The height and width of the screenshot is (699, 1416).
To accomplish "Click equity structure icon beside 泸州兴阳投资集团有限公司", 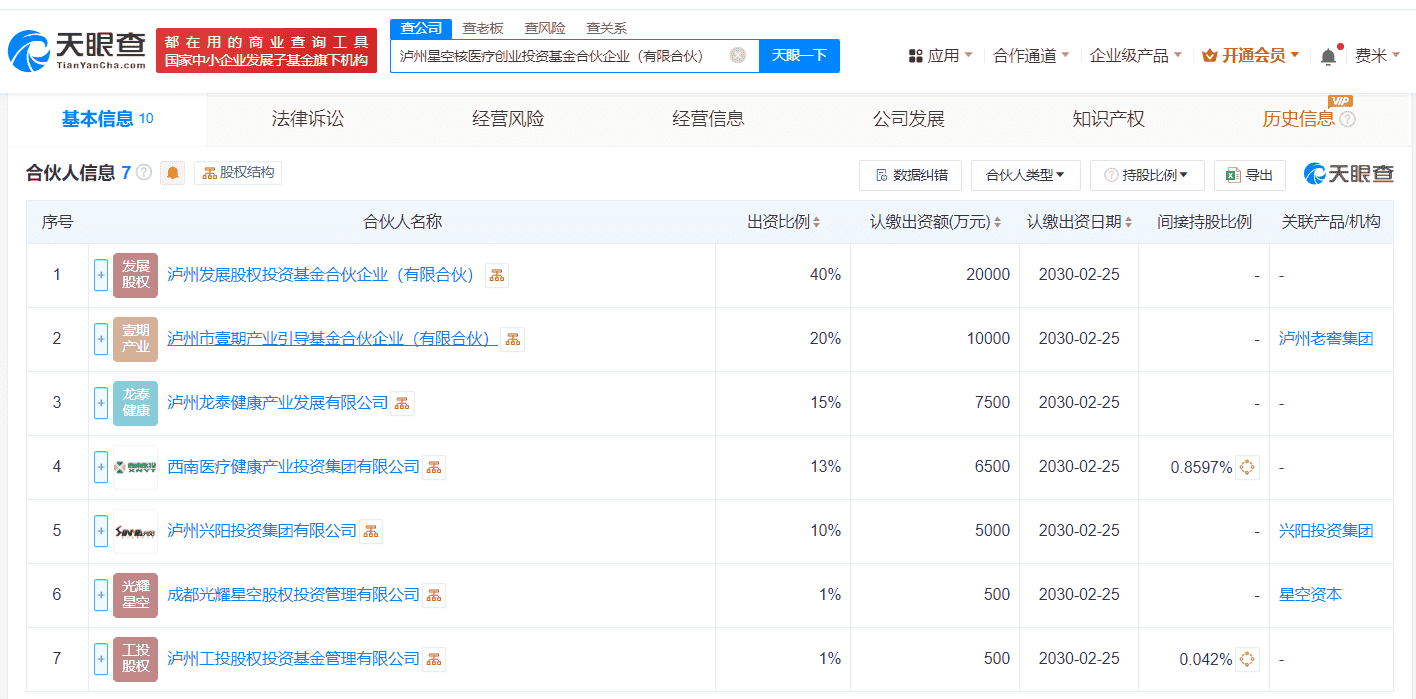I will point(371,531).
